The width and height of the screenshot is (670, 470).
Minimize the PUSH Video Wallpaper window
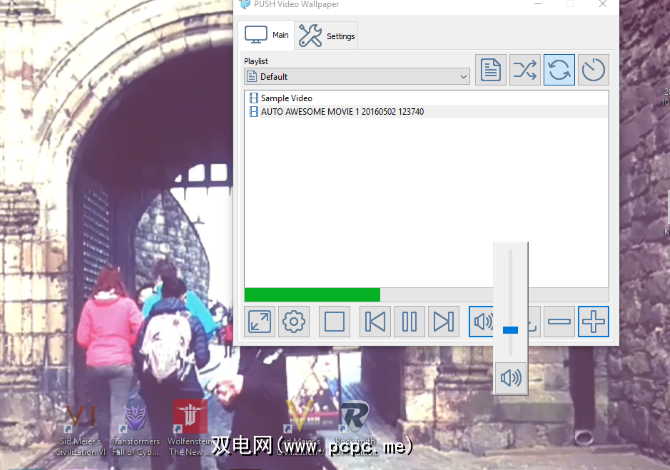(x=538, y=4)
